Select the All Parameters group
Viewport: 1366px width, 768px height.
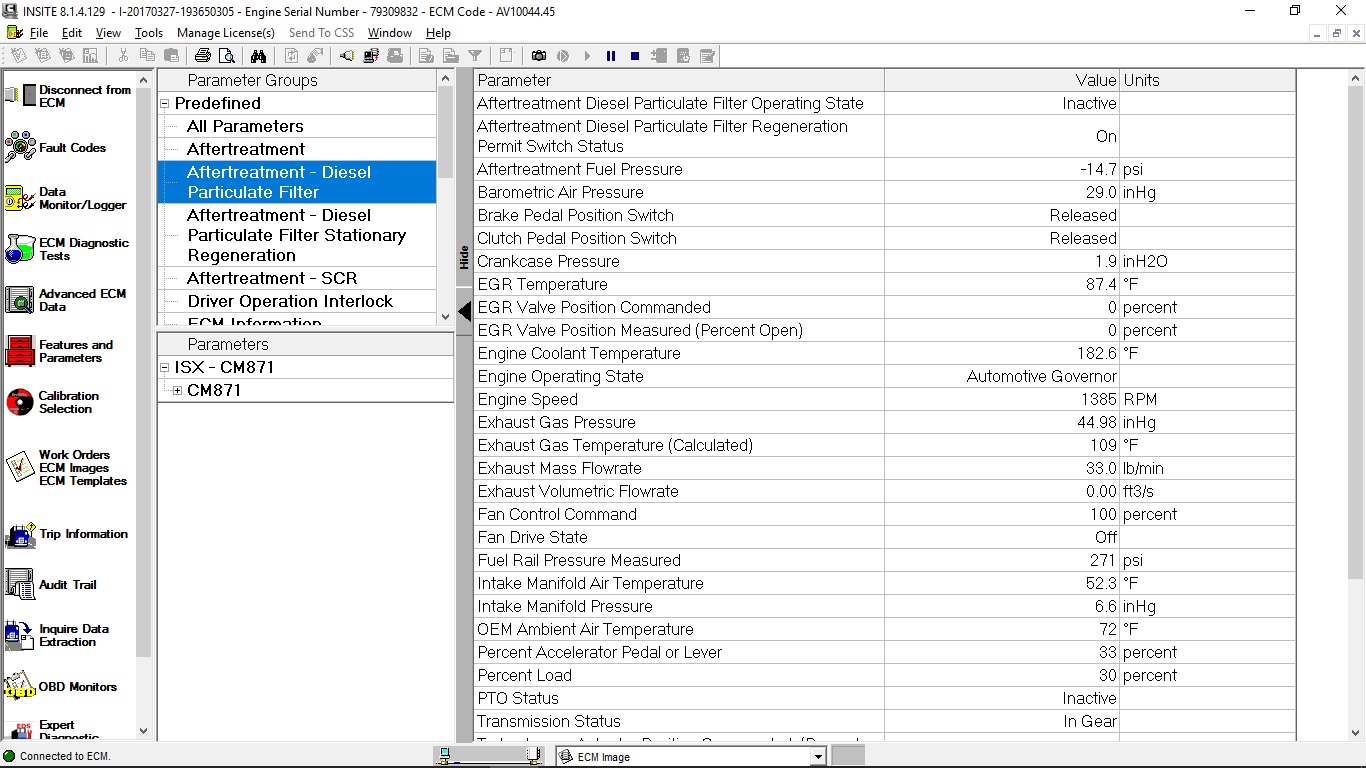point(297,126)
